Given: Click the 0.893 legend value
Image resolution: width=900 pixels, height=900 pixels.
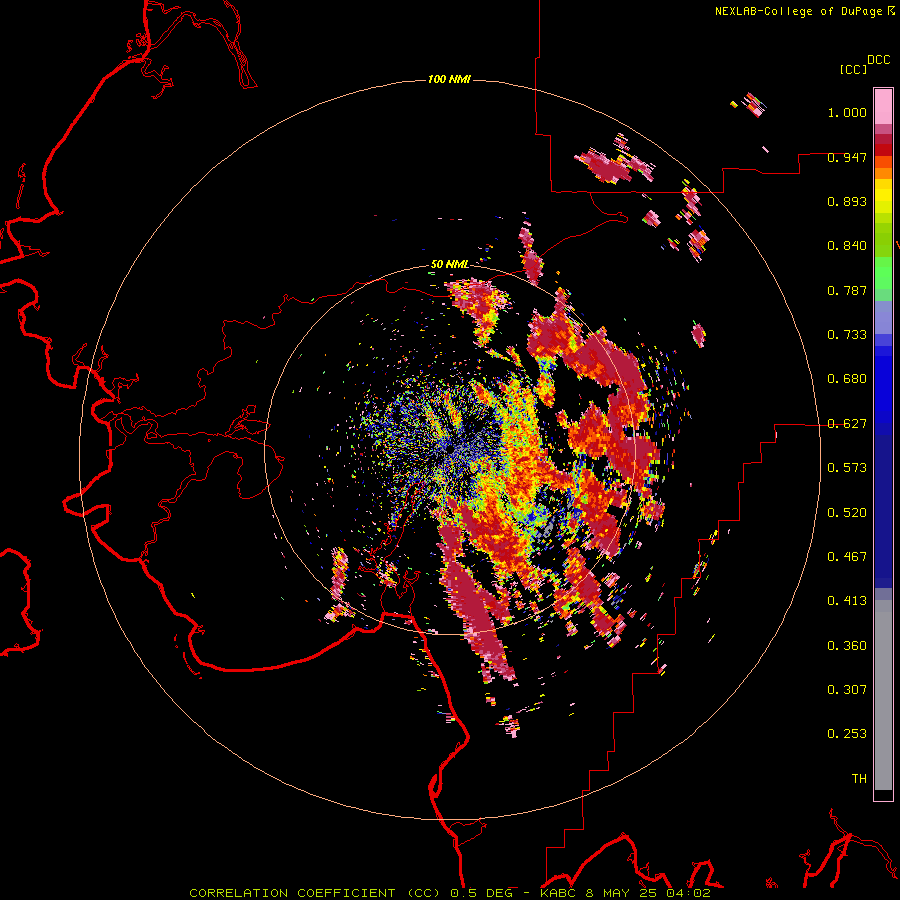Looking at the screenshot, I should pyautogui.click(x=847, y=201).
